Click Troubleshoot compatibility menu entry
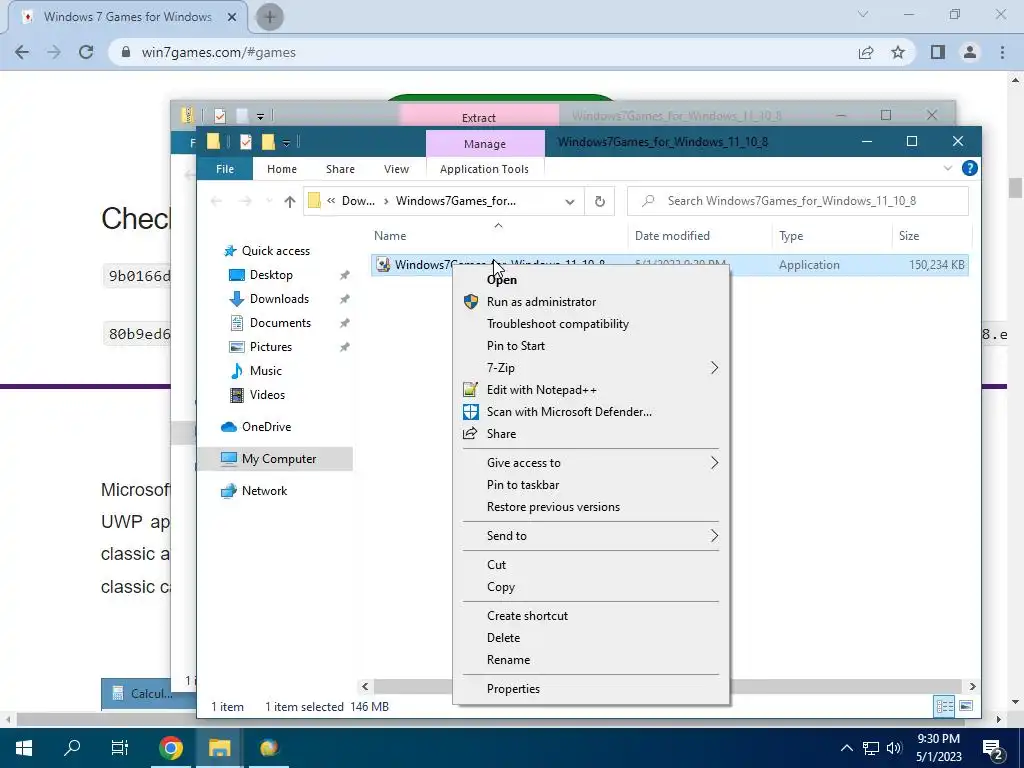 pyautogui.click(x=557, y=324)
